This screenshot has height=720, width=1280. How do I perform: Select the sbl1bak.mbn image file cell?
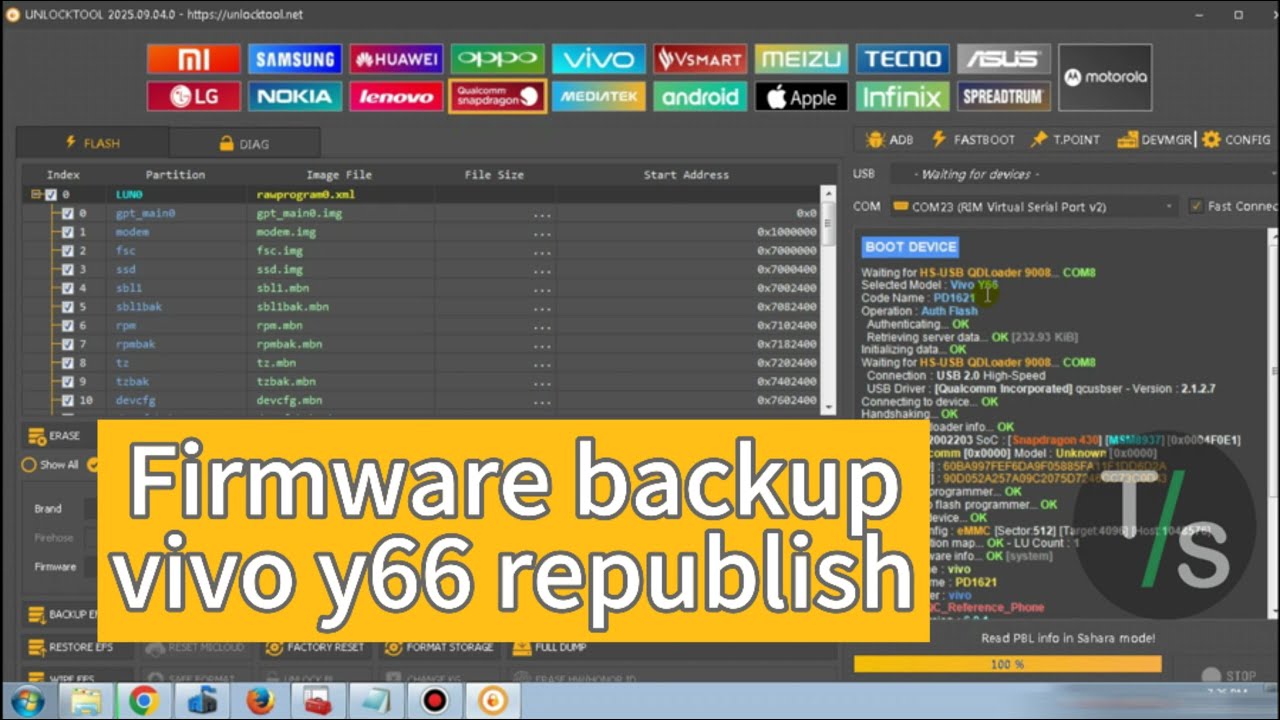point(292,306)
